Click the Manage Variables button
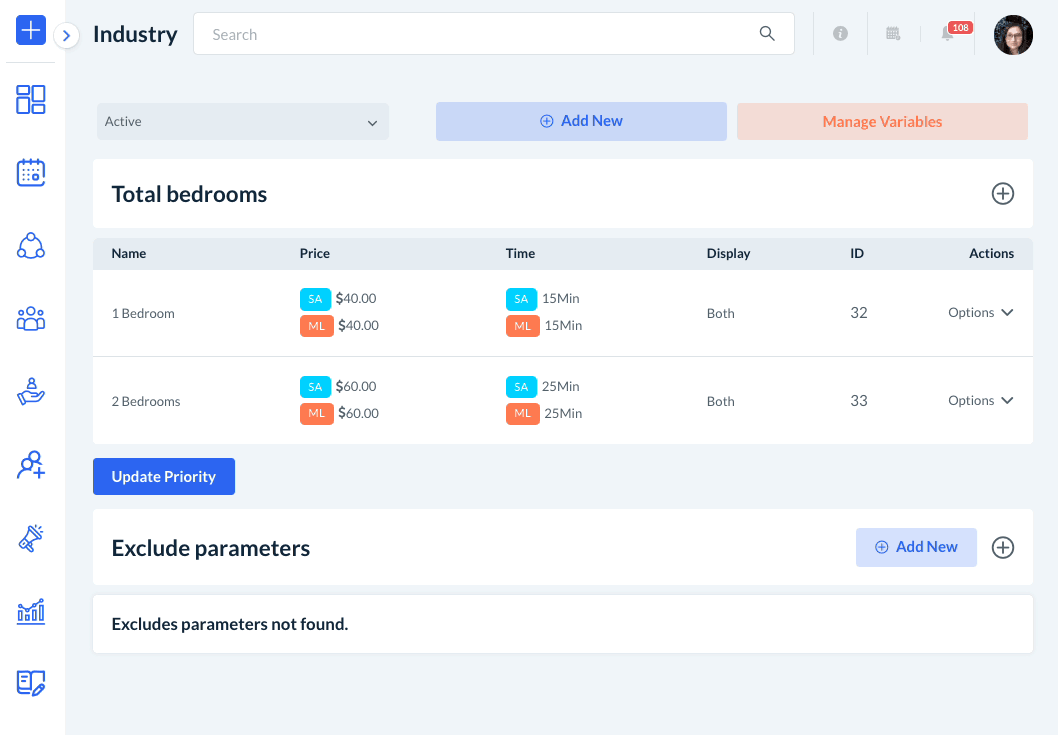Viewport: 1058px width, 735px height. point(882,121)
